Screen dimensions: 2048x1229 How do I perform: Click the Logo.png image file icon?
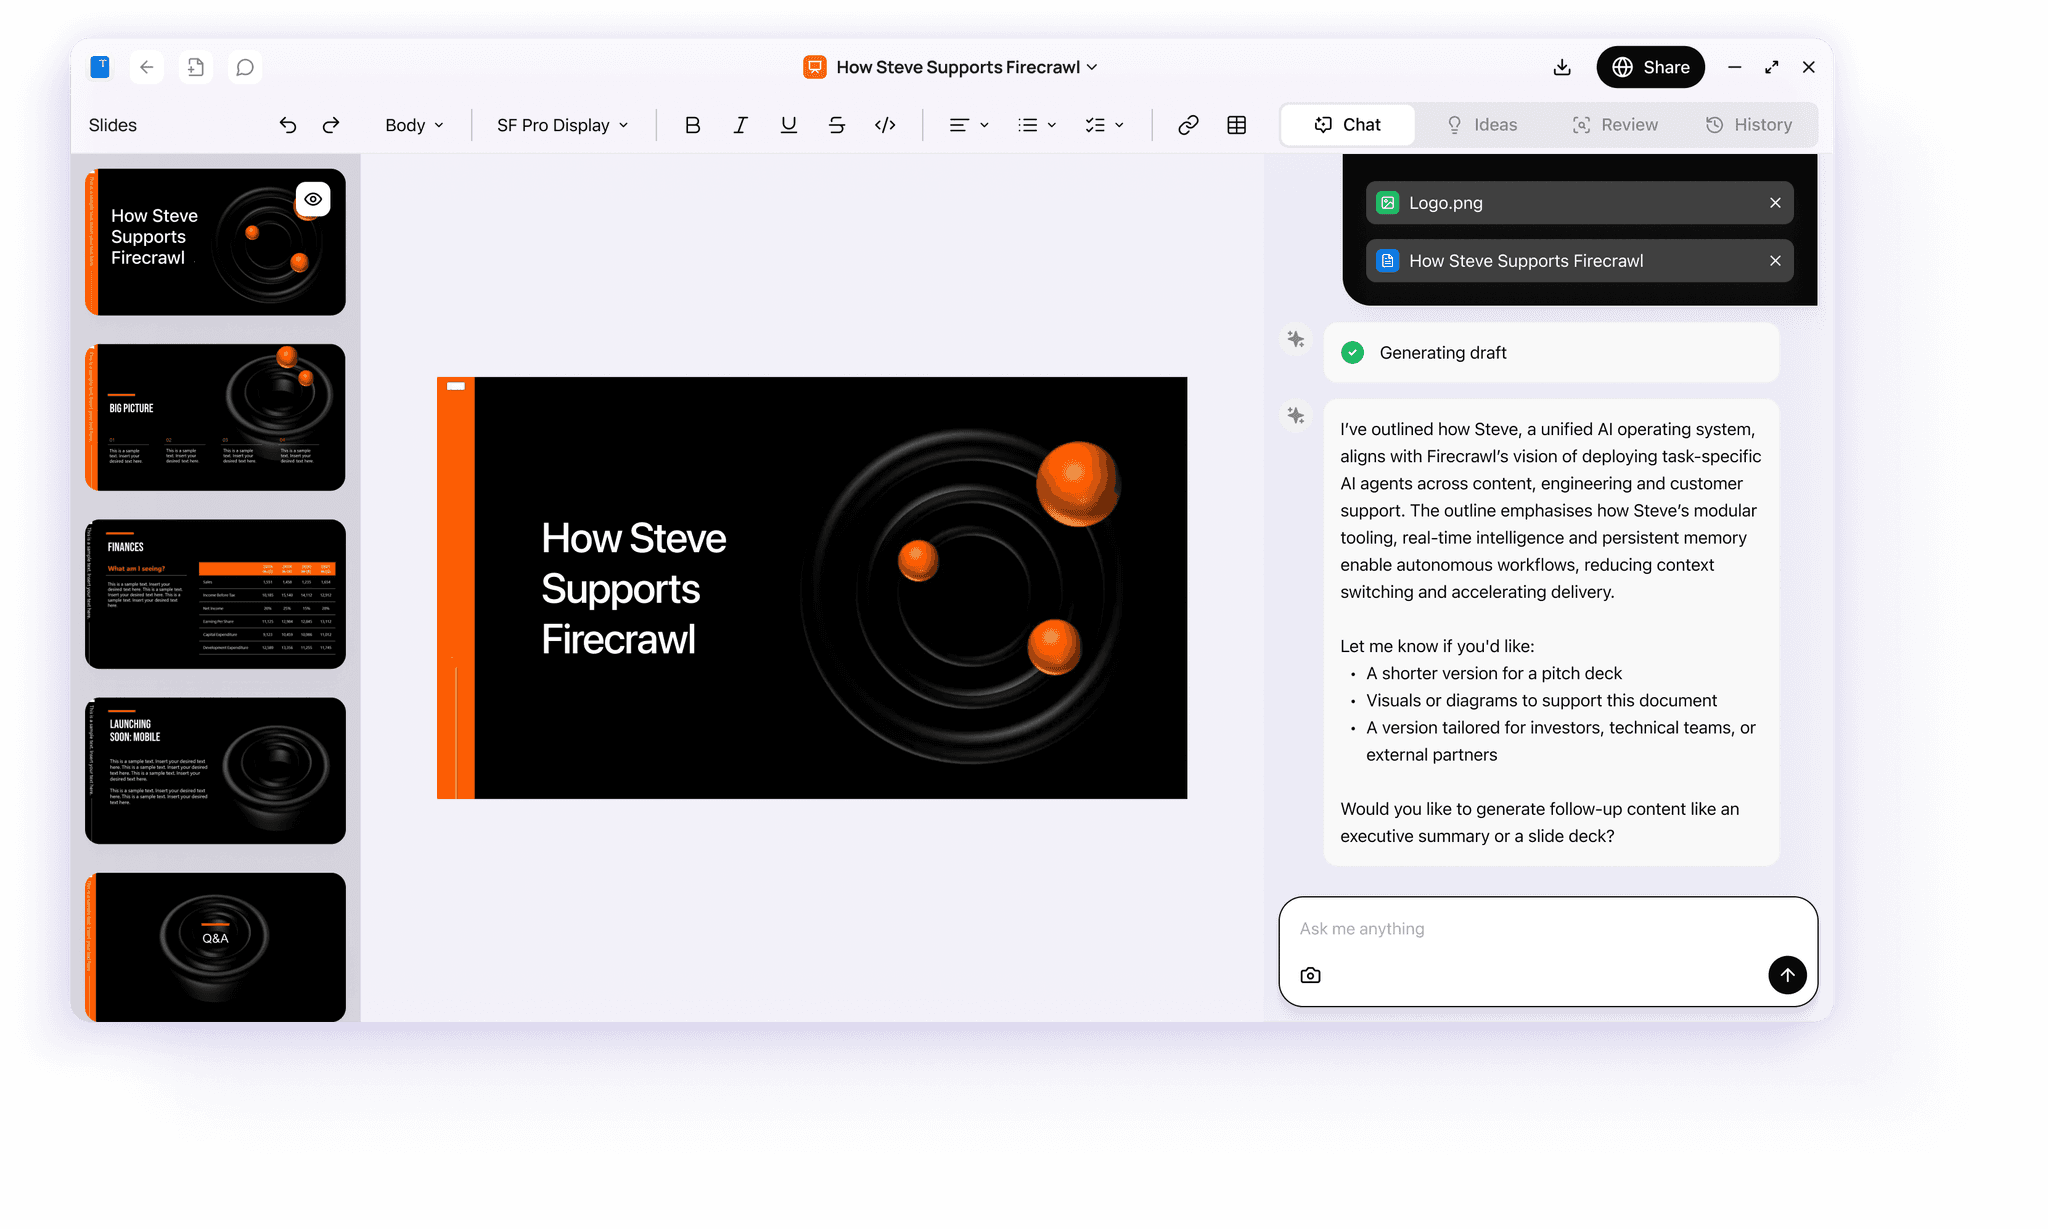(1388, 203)
